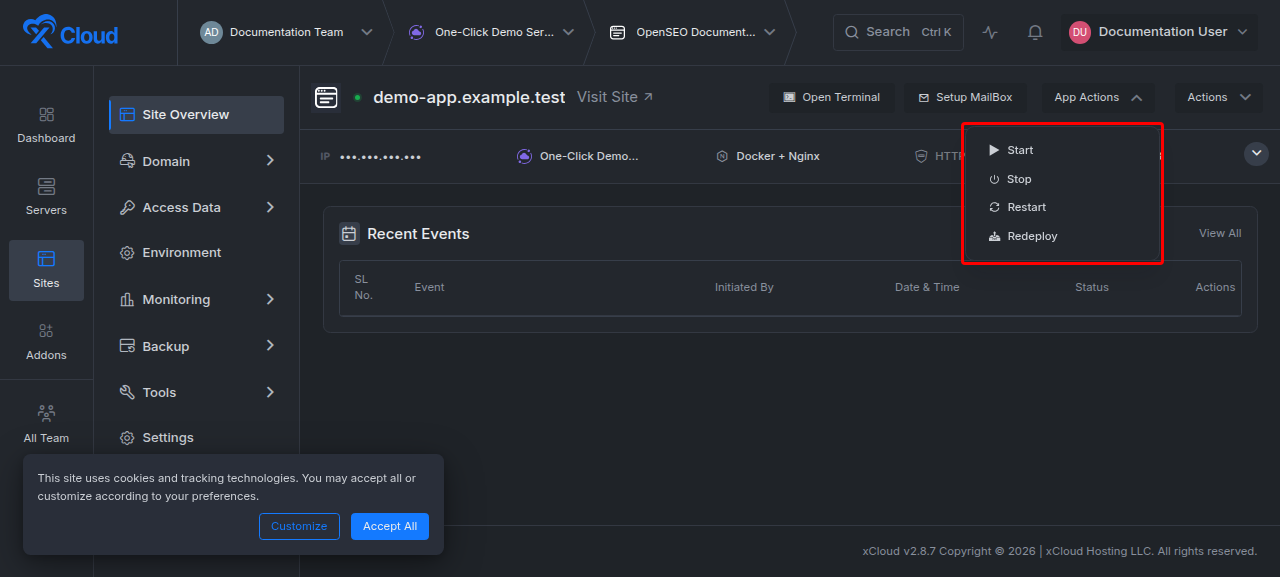1280x577 pixels.
Task: Open All Team in the sidebar
Action: coord(46,425)
